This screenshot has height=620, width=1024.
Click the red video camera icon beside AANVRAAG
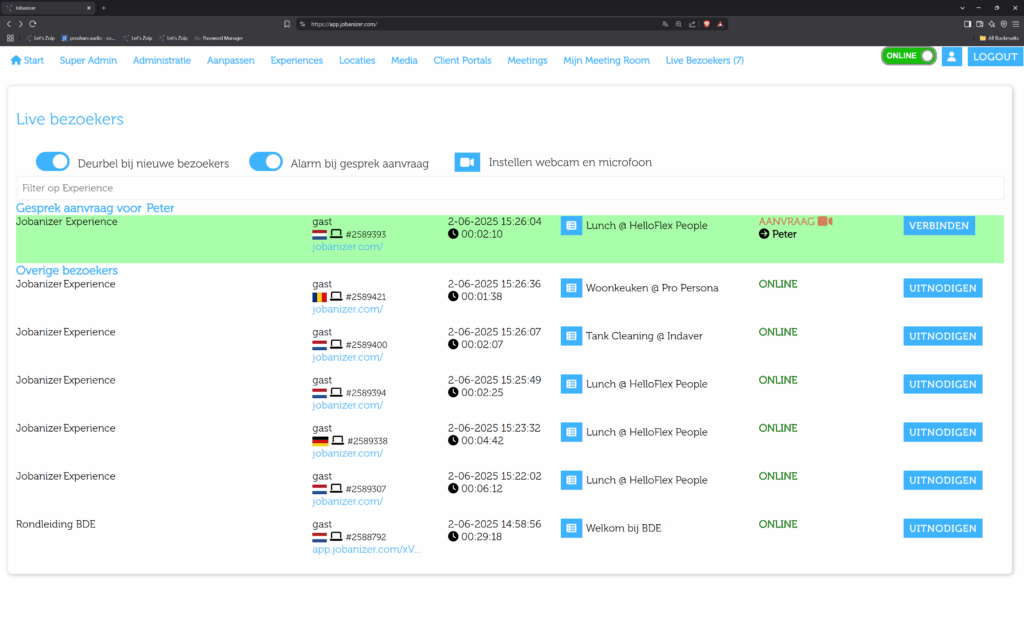825,221
